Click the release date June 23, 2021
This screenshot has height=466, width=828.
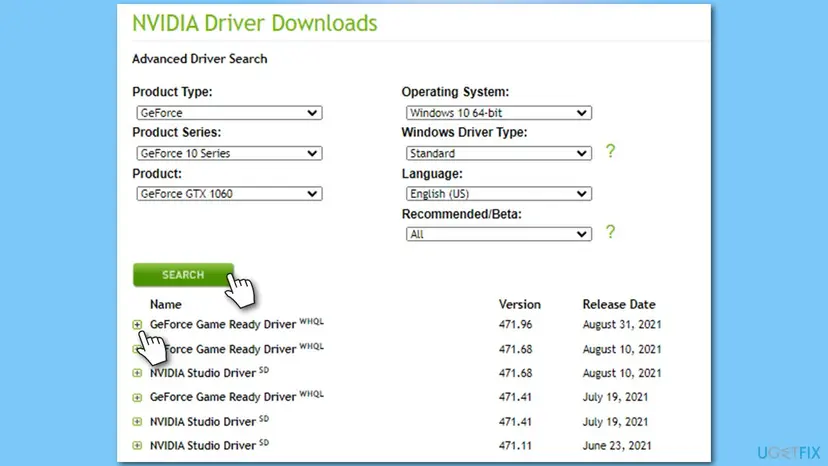click(617, 445)
